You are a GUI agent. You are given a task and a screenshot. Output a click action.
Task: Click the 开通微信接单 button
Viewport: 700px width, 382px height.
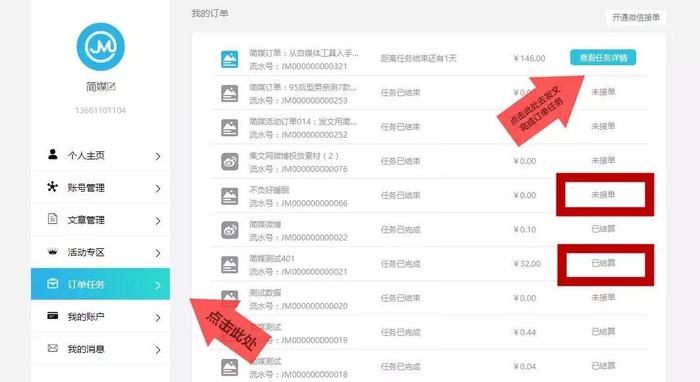[636, 17]
